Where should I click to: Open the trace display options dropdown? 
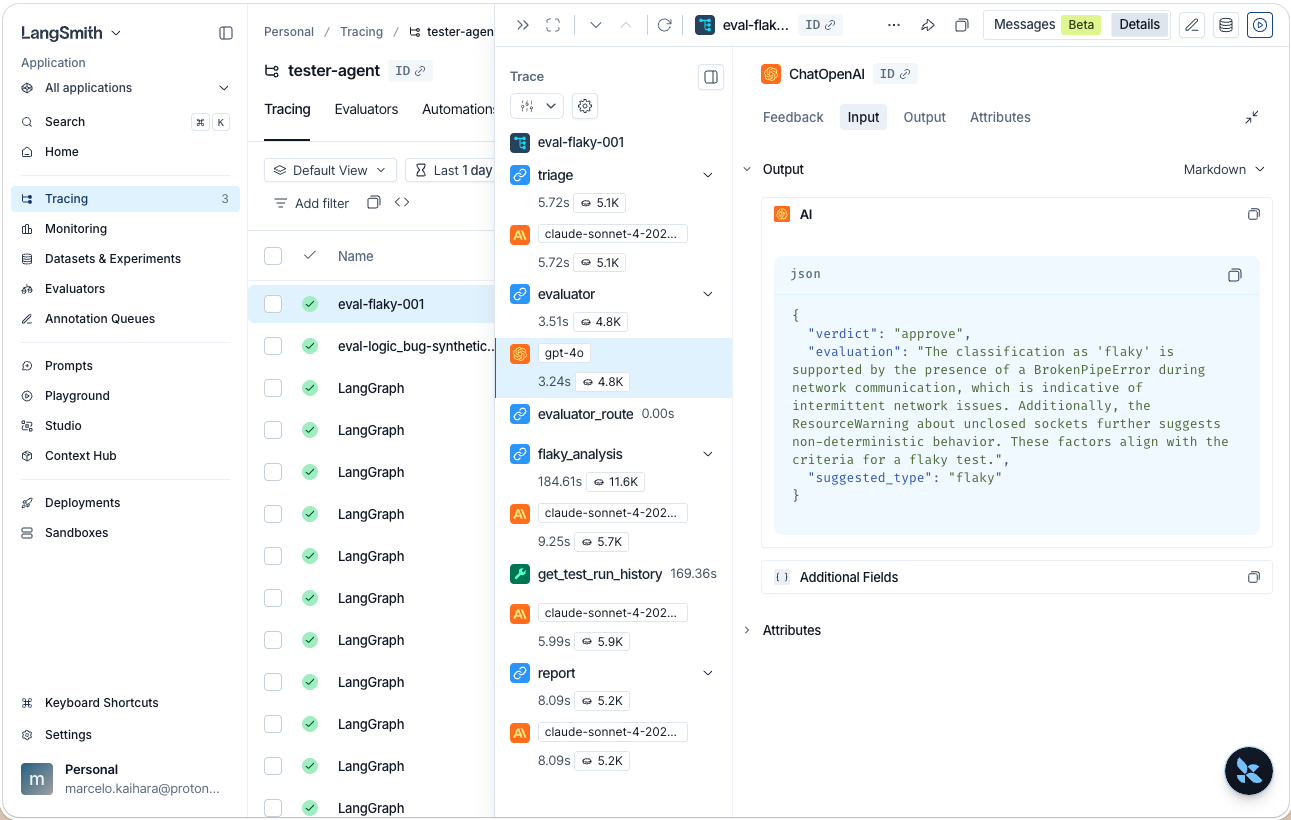pos(537,106)
